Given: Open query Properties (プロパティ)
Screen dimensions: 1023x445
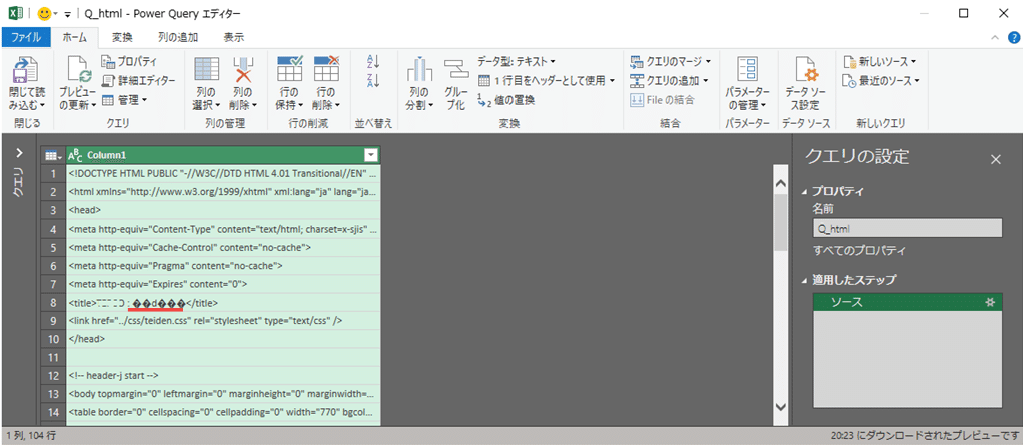Looking at the screenshot, I should 129,62.
